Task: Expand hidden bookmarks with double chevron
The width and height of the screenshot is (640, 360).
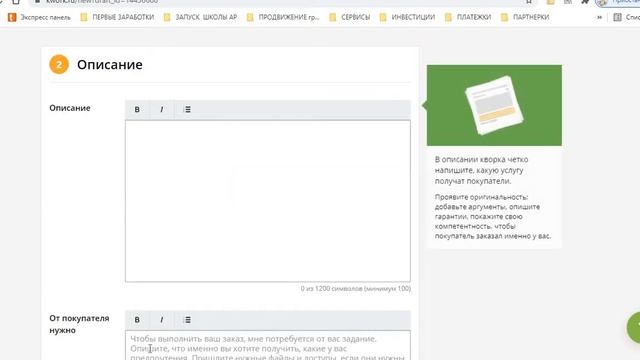Action: click(599, 17)
